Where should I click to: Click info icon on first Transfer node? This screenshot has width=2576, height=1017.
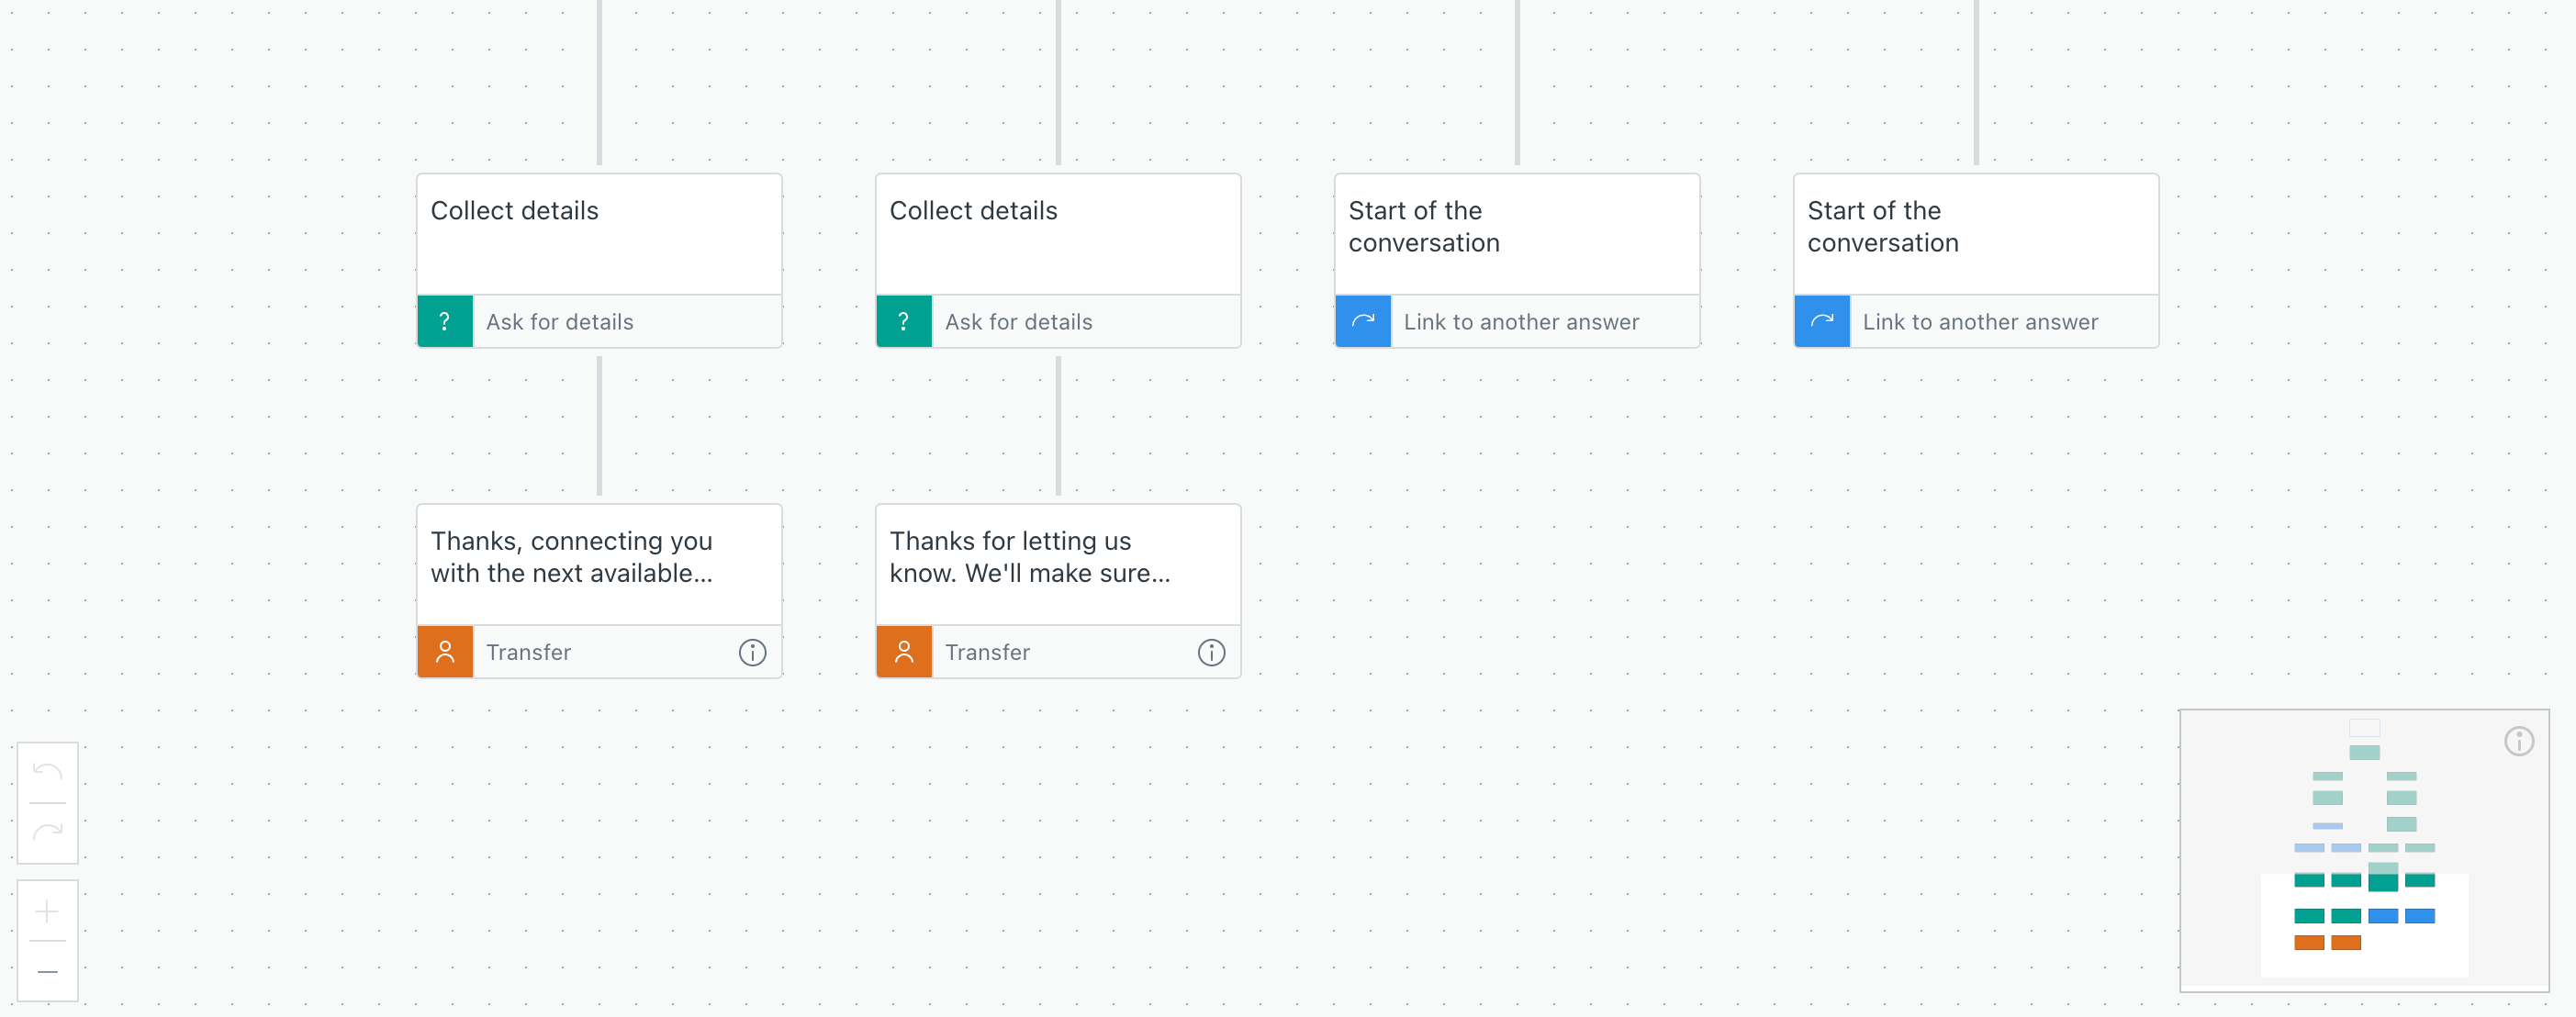point(752,652)
